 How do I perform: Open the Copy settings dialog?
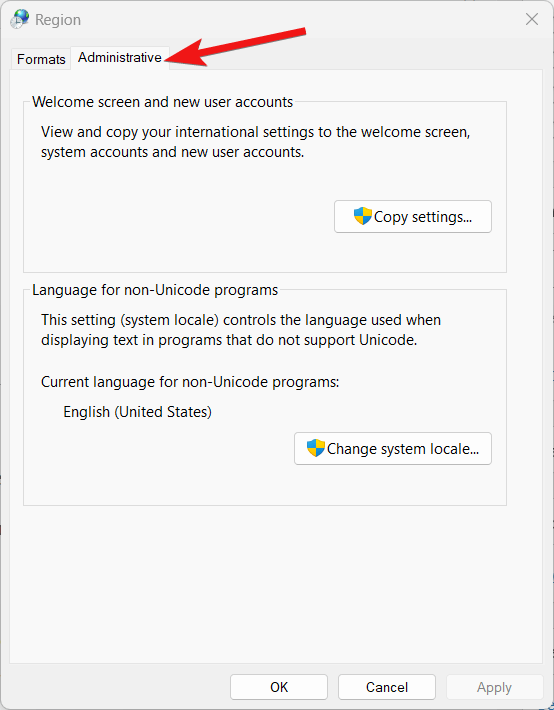click(x=413, y=217)
